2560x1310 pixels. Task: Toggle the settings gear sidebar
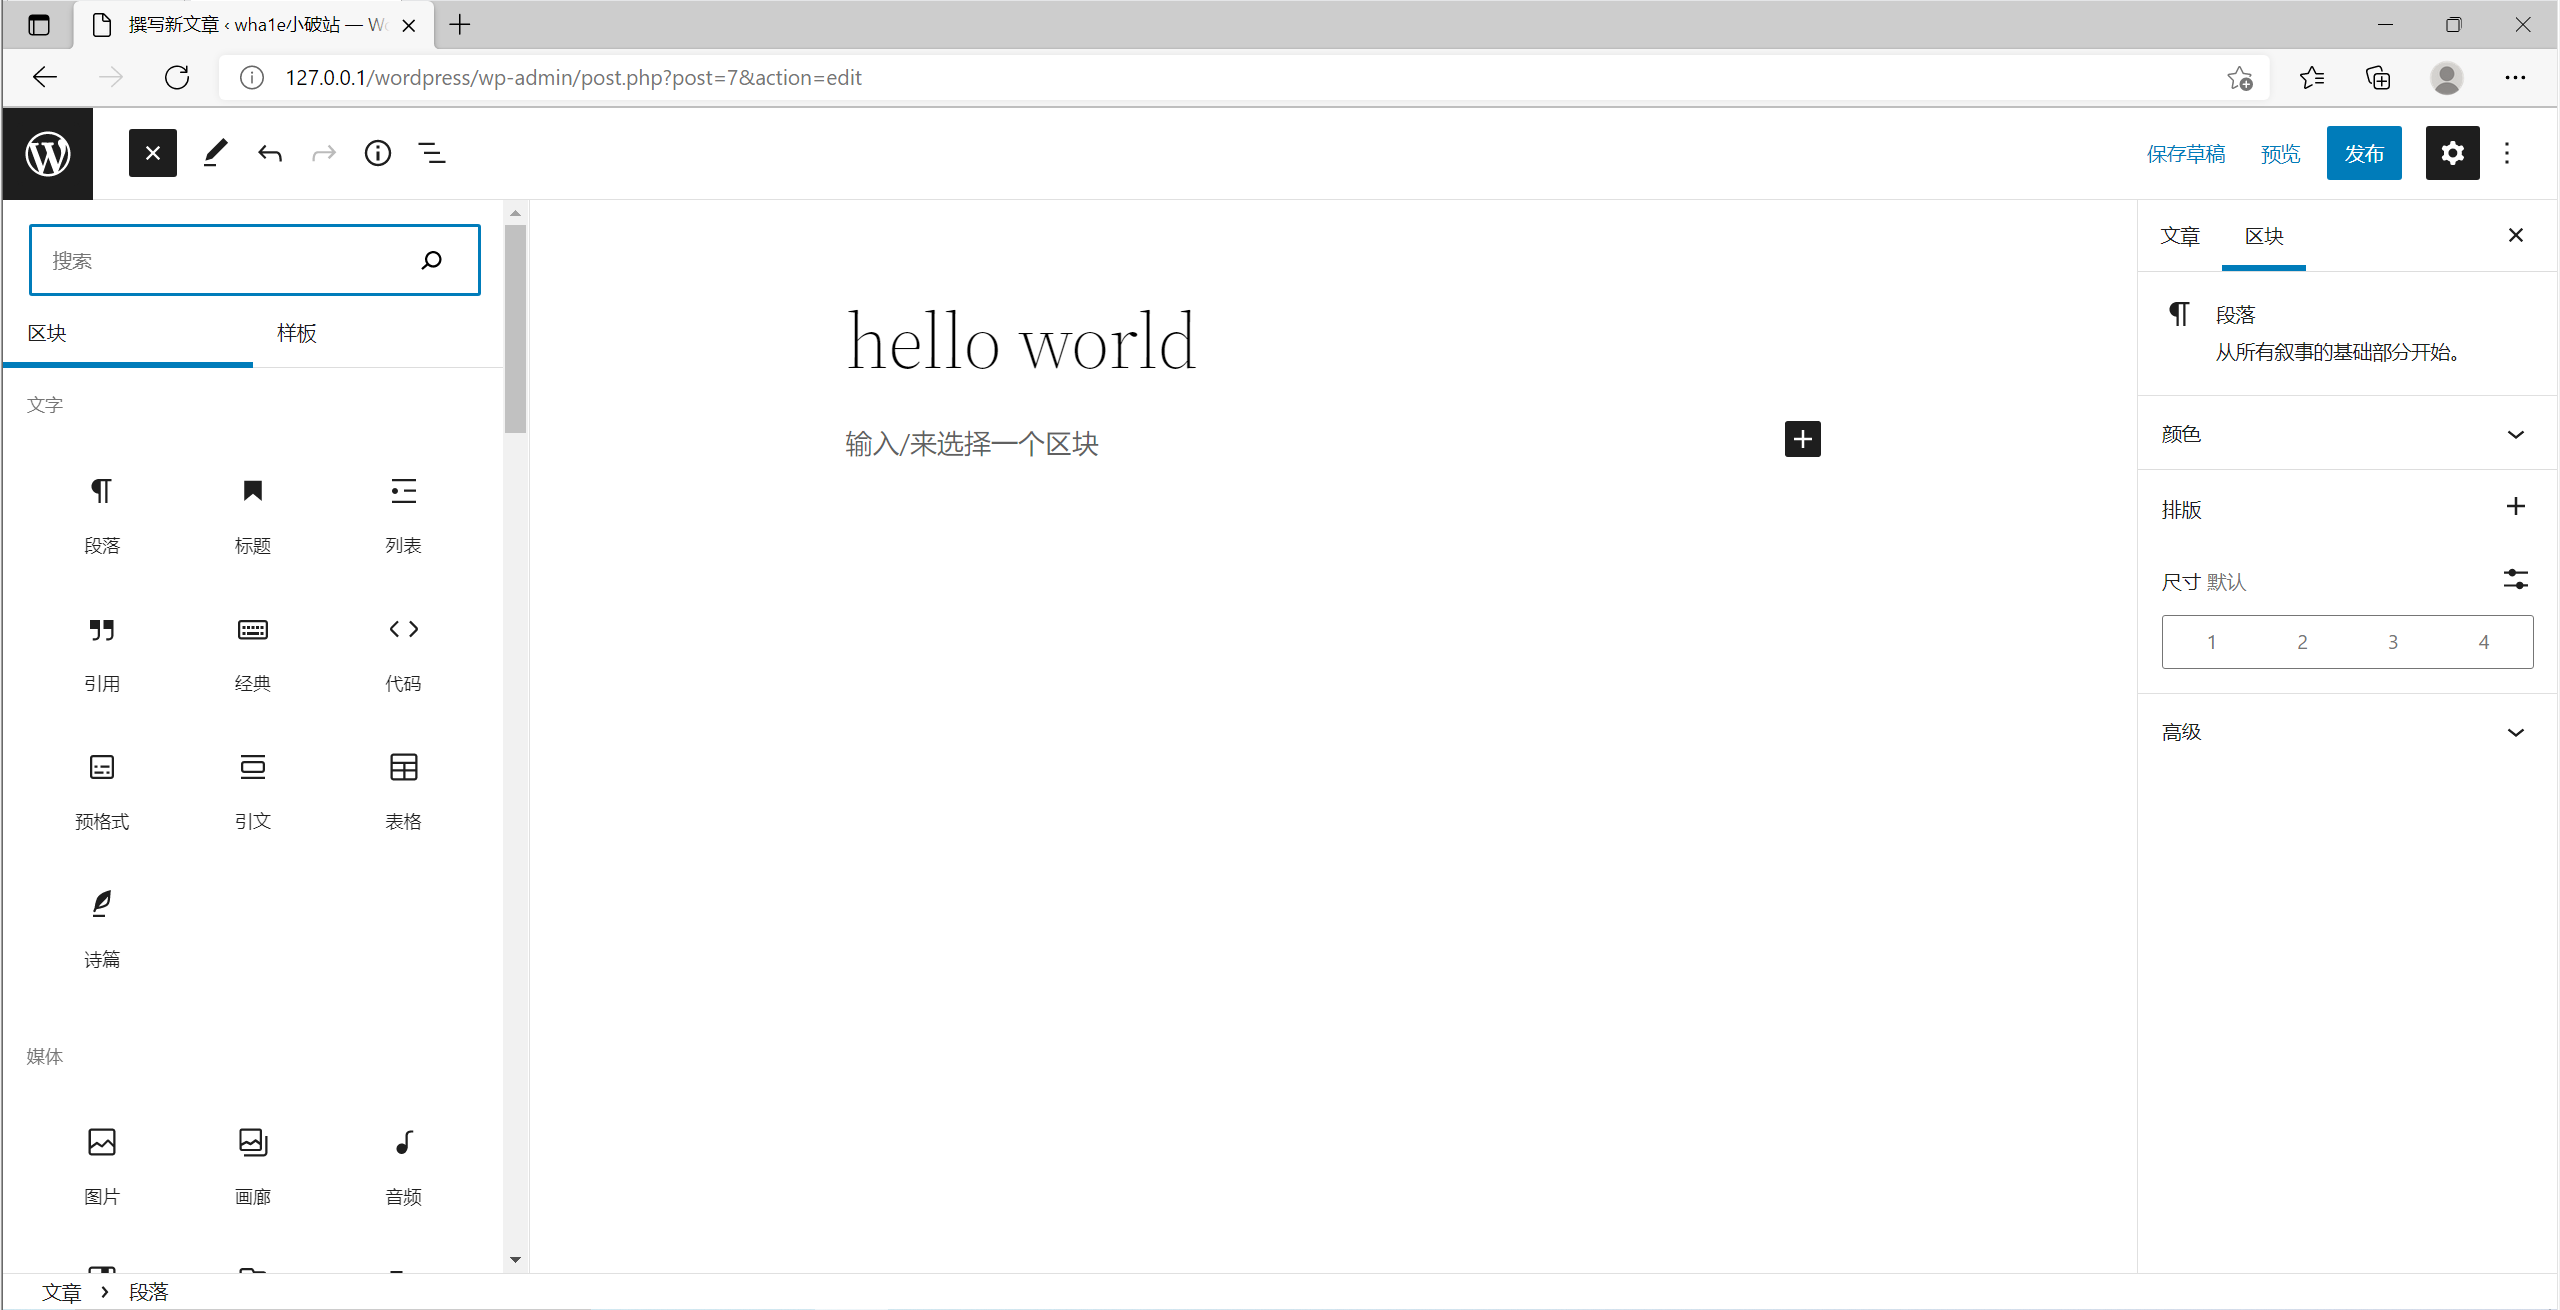click(2452, 153)
